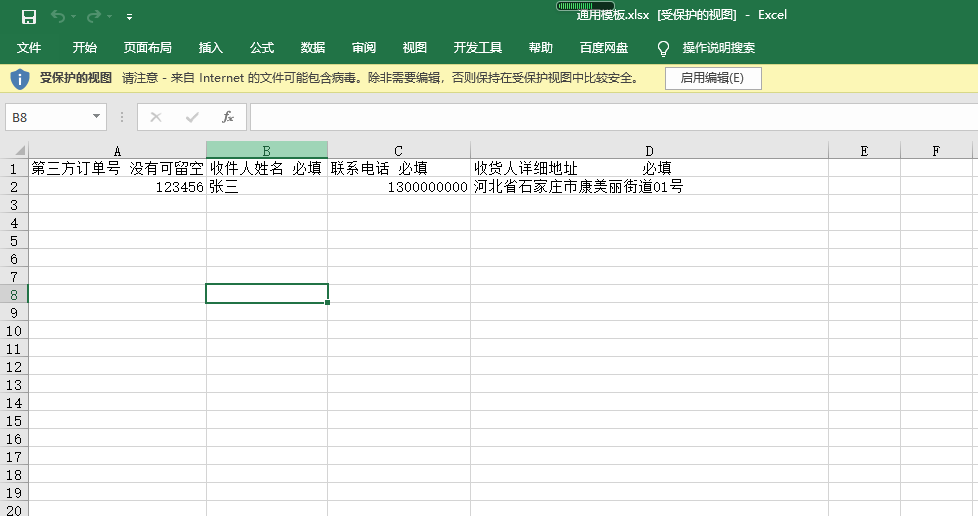The width and height of the screenshot is (978, 516).
Task: Click inside the formula bar input
Action: click(x=600, y=117)
